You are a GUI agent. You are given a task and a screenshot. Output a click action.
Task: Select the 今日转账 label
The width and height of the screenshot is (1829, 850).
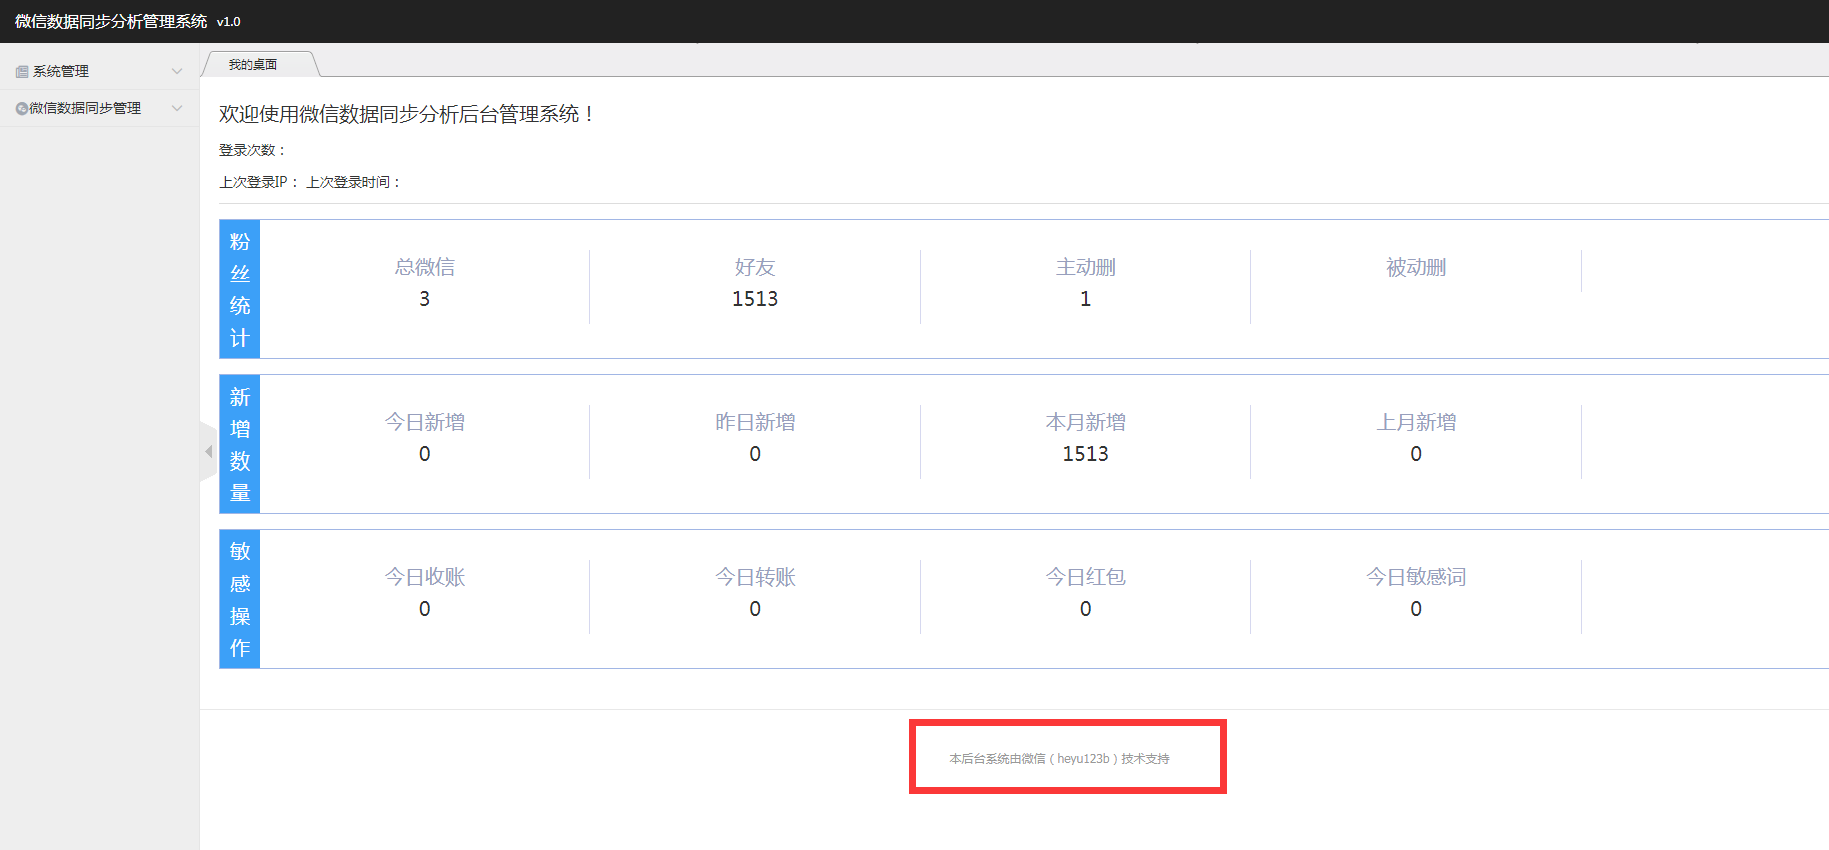pos(755,577)
